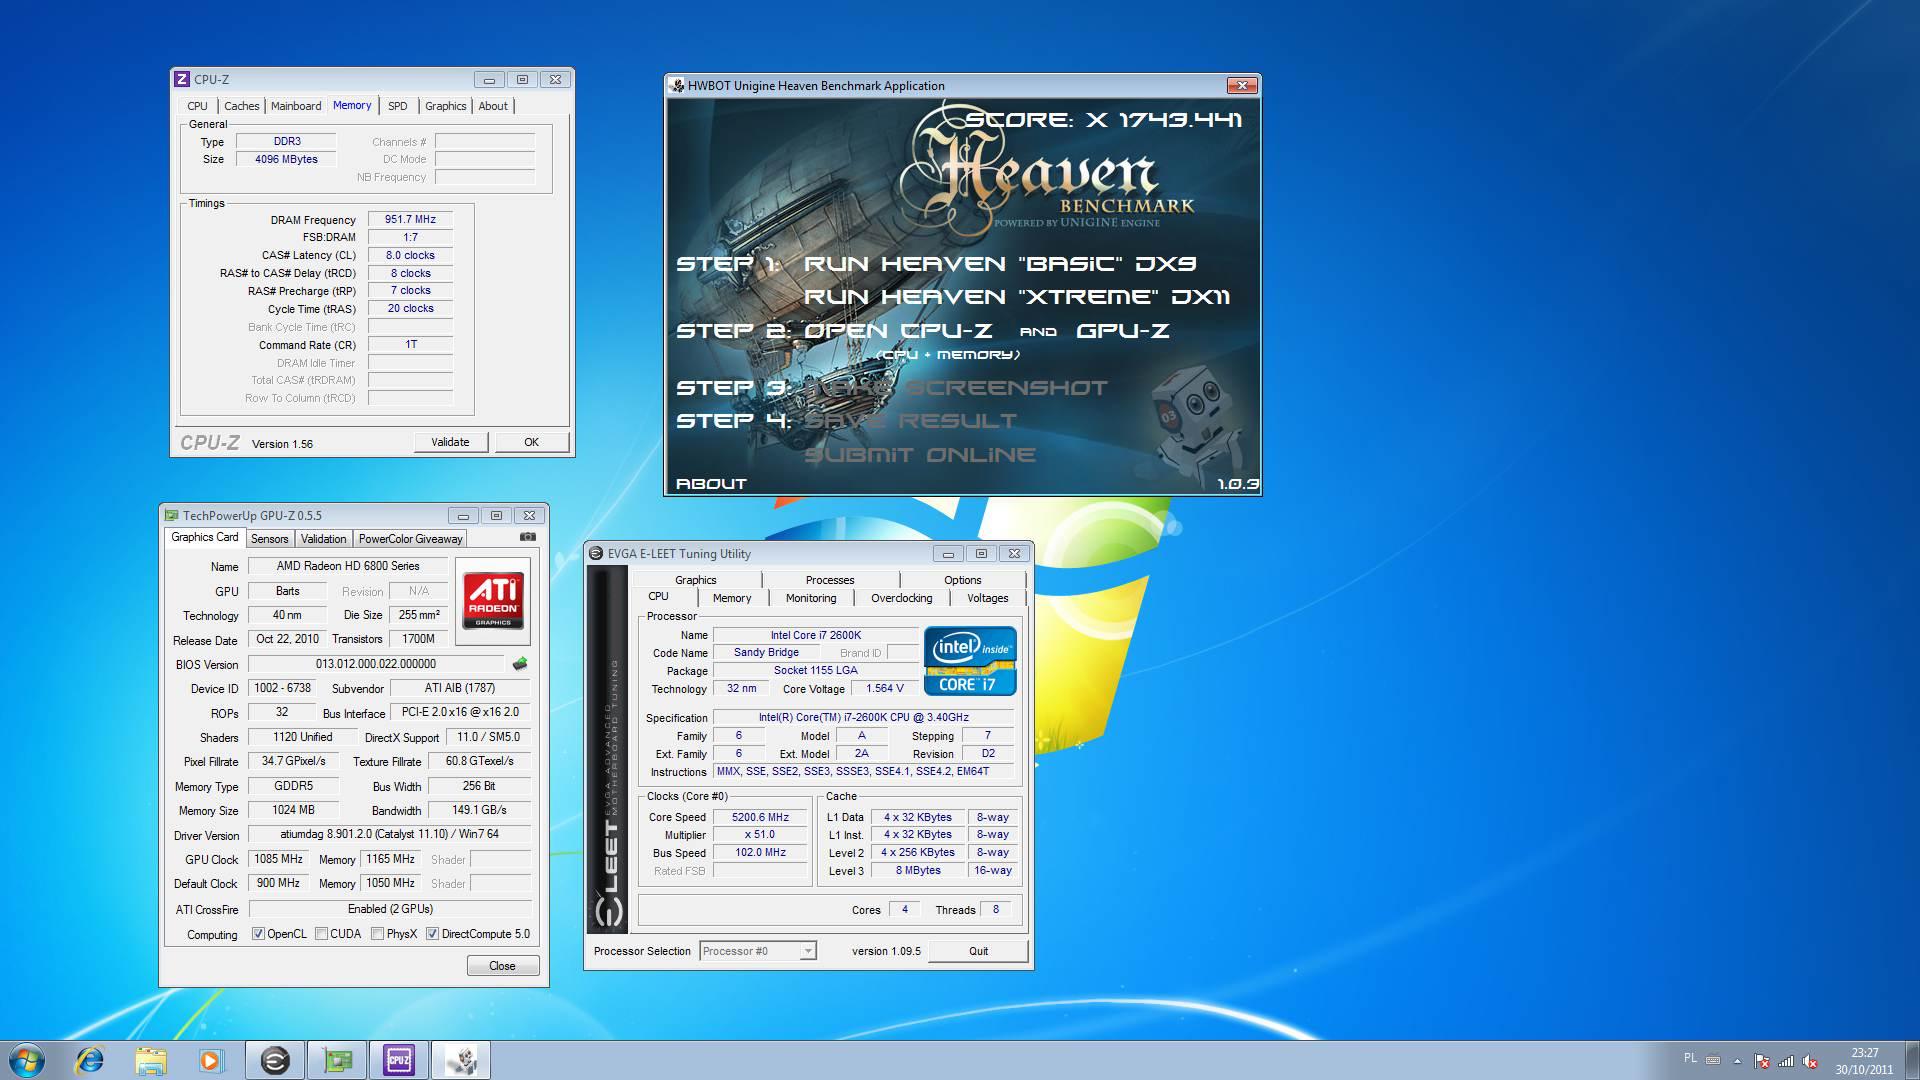Screen dimensions: 1920x1080
Task: Click the GPU-Z screenshot camera icon
Action: tap(527, 537)
